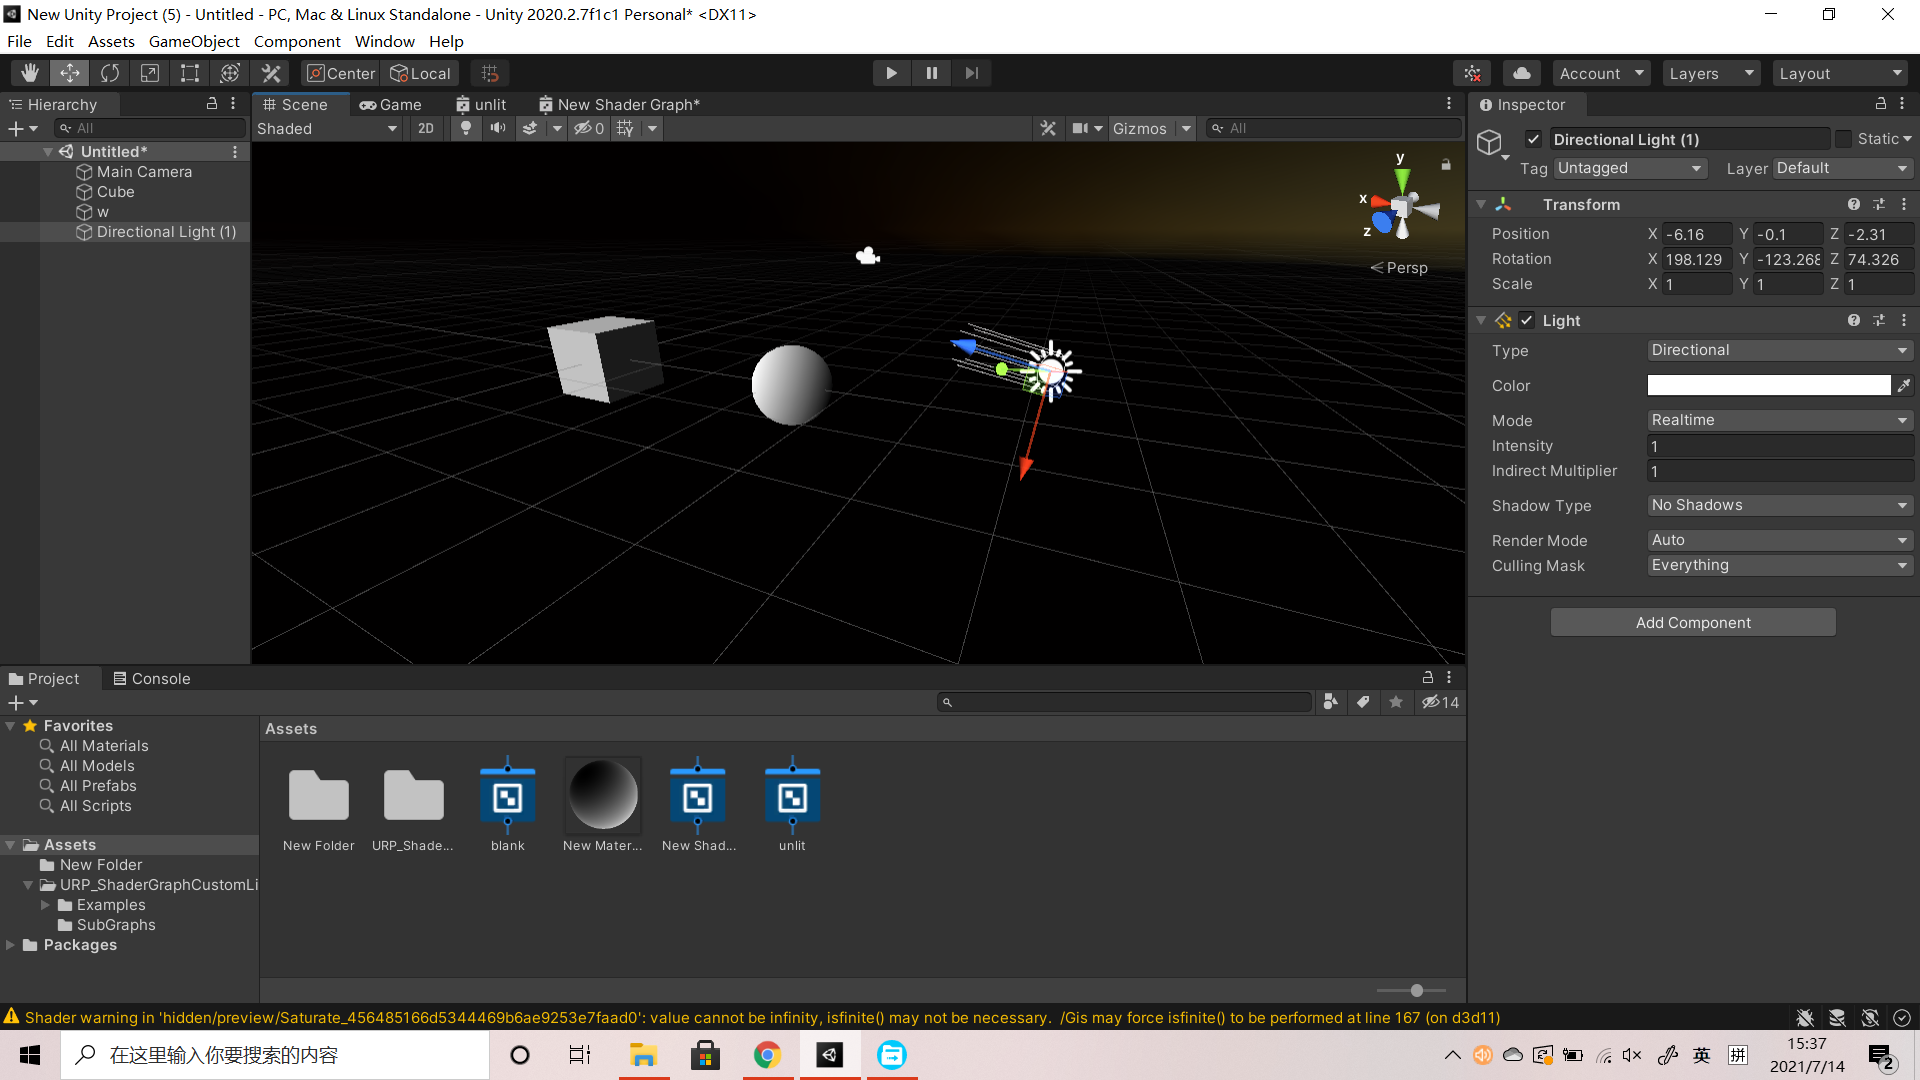Select the Mode Realtime dropdown

click(x=1776, y=419)
